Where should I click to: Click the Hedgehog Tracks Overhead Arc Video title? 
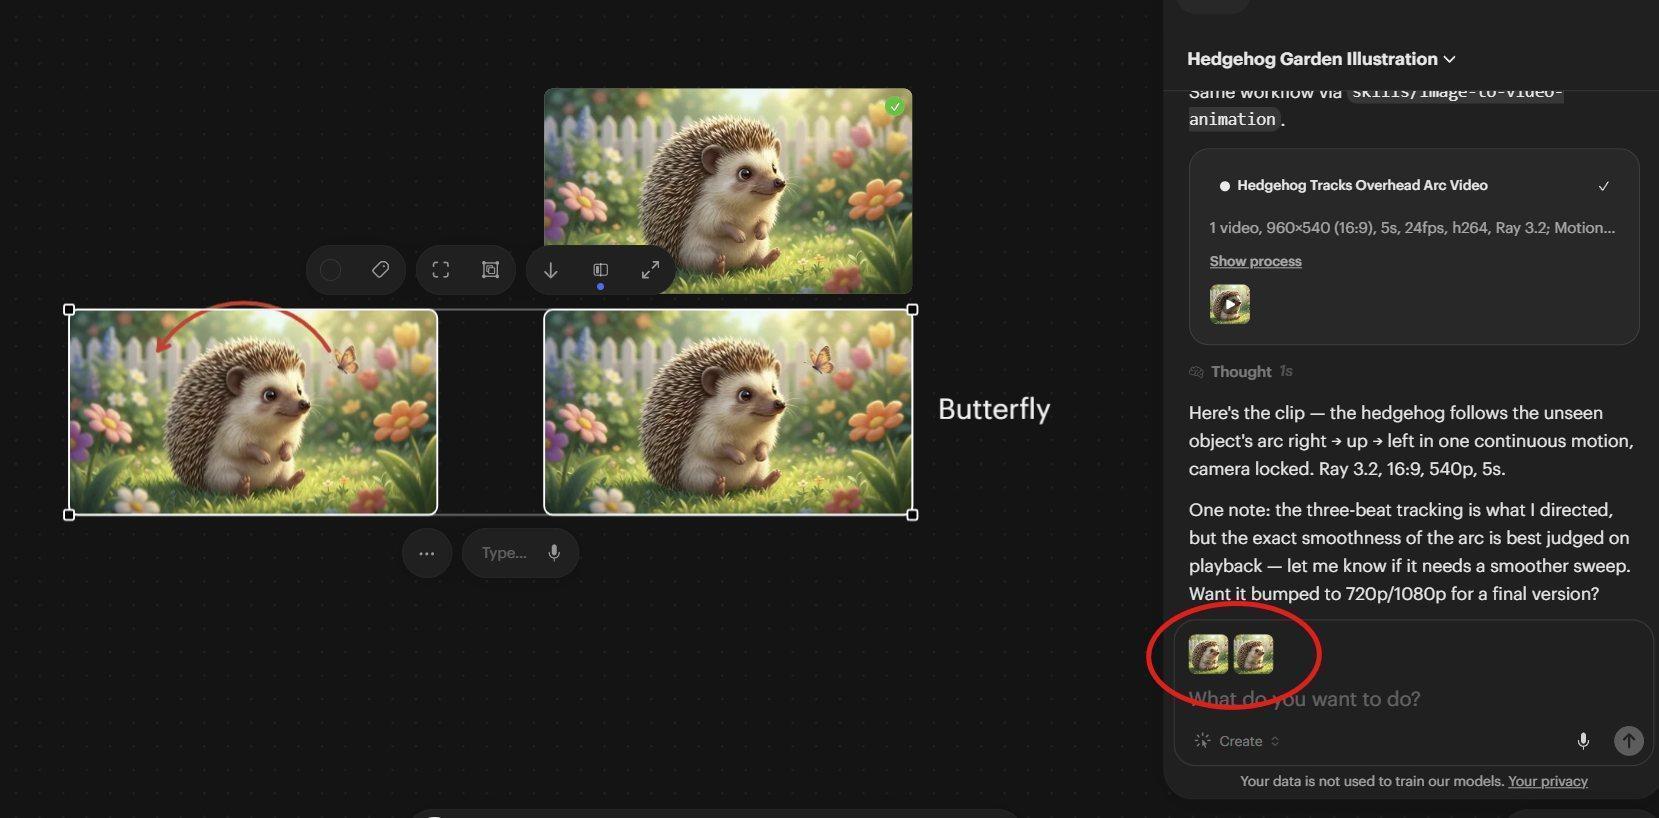pyautogui.click(x=1362, y=185)
